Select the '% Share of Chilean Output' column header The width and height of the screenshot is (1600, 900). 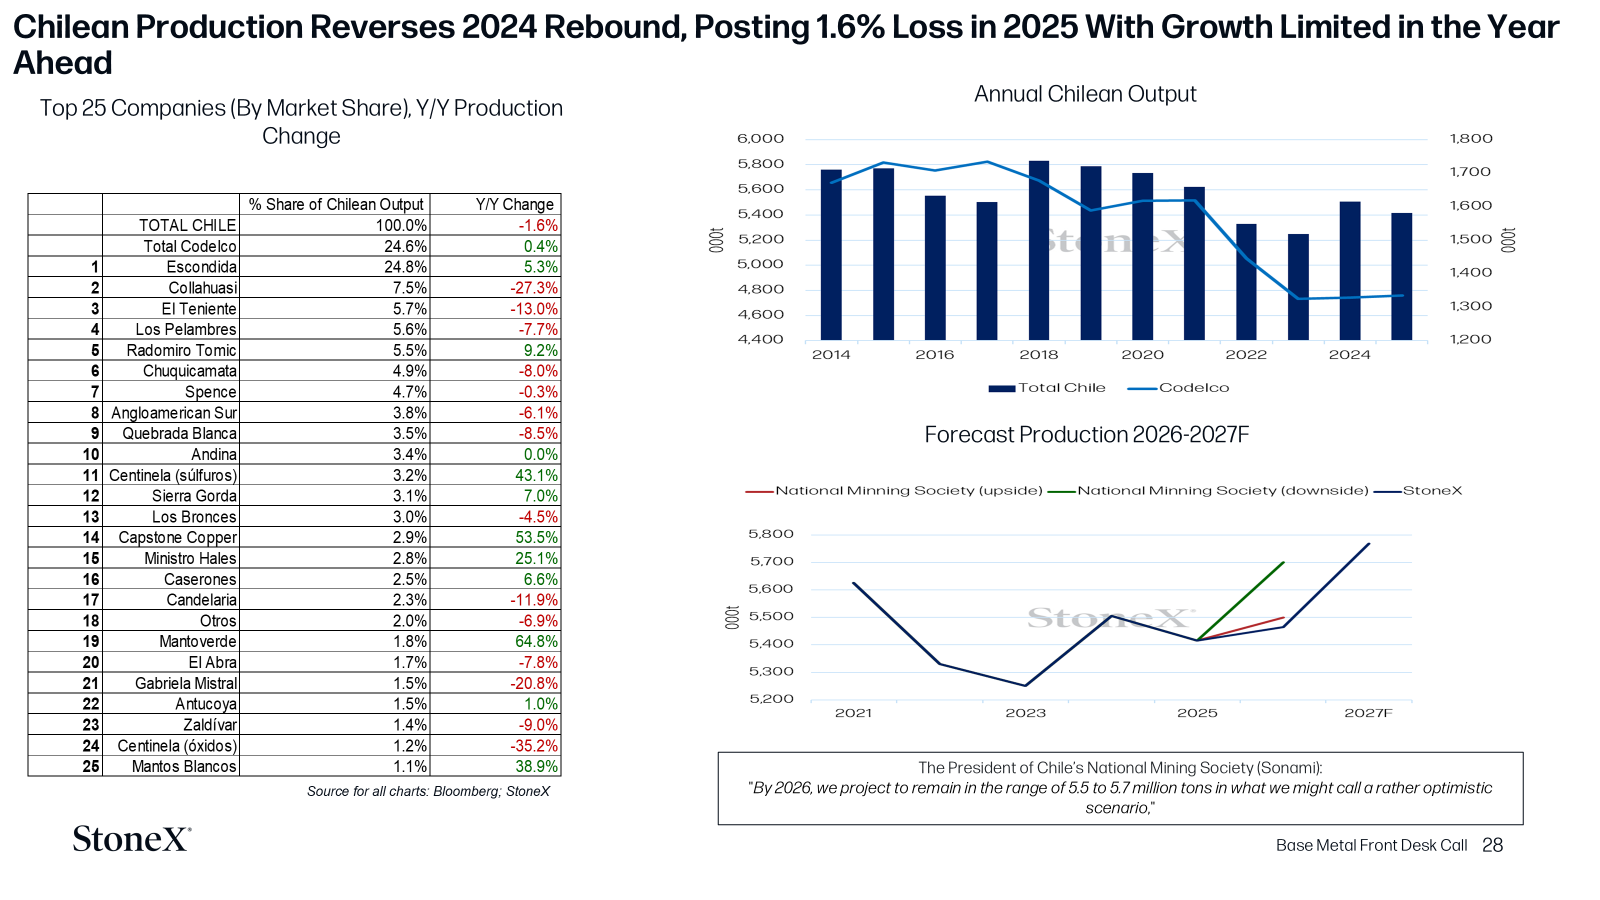[x=335, y=204]
